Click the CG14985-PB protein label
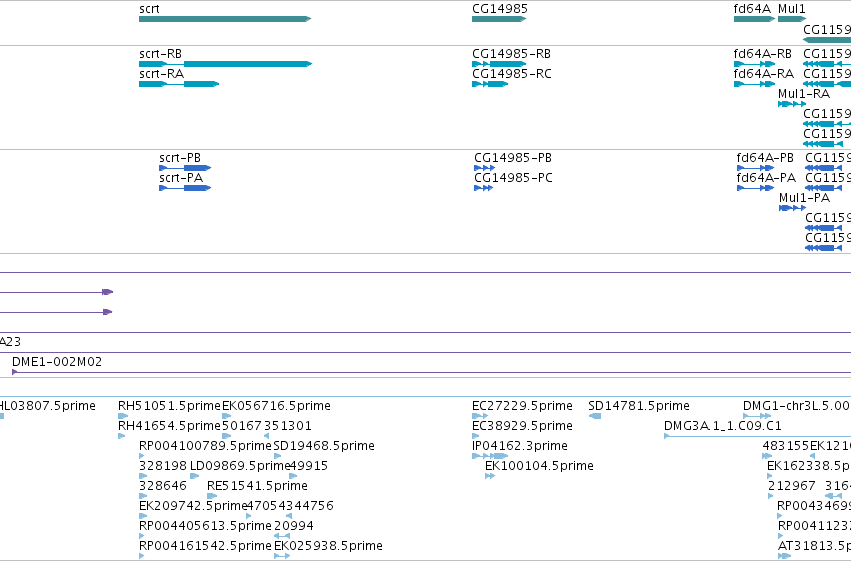 [513, 158]
